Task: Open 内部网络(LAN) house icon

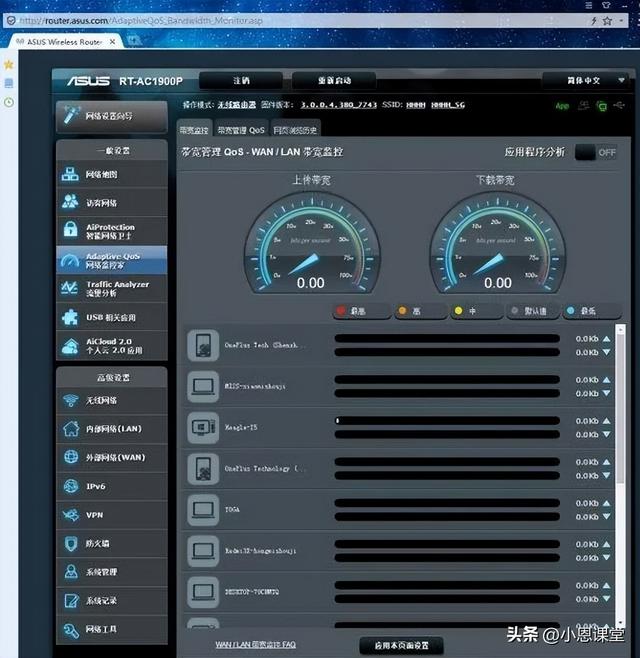Action: [71, 428]
